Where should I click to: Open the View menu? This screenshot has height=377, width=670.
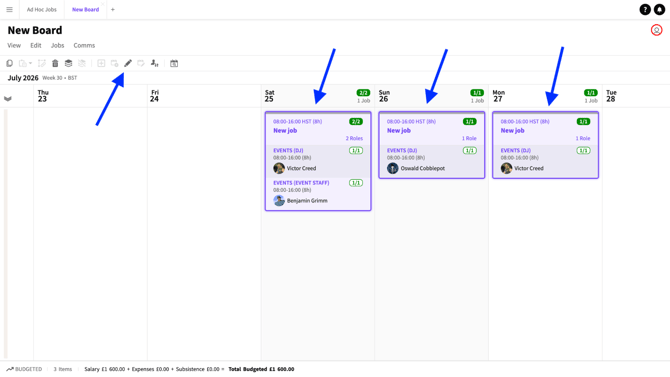coord(14,45)
